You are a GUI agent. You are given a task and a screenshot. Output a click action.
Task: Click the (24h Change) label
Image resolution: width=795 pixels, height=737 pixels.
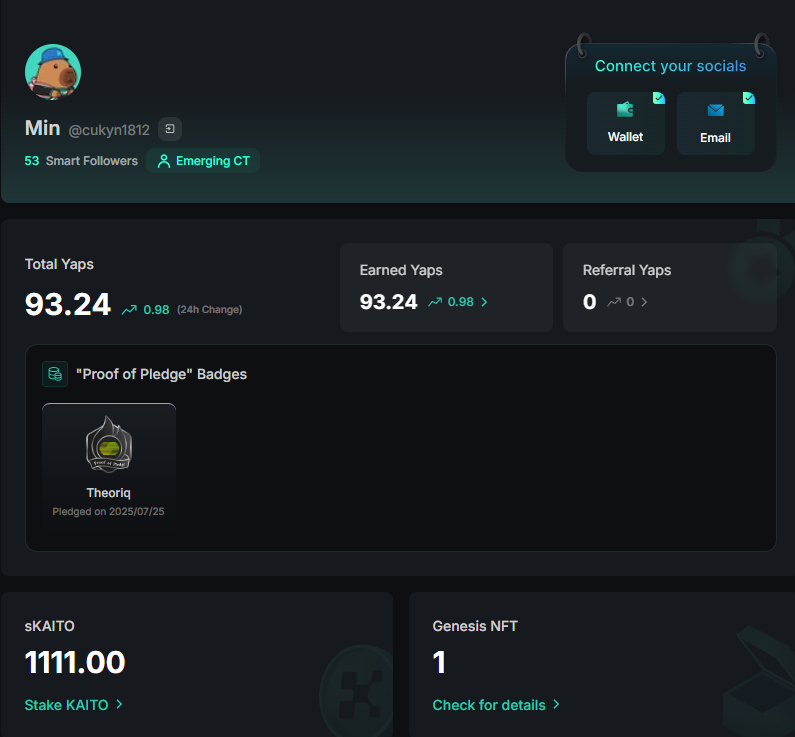pyautogui.click(x=209, y=310)
